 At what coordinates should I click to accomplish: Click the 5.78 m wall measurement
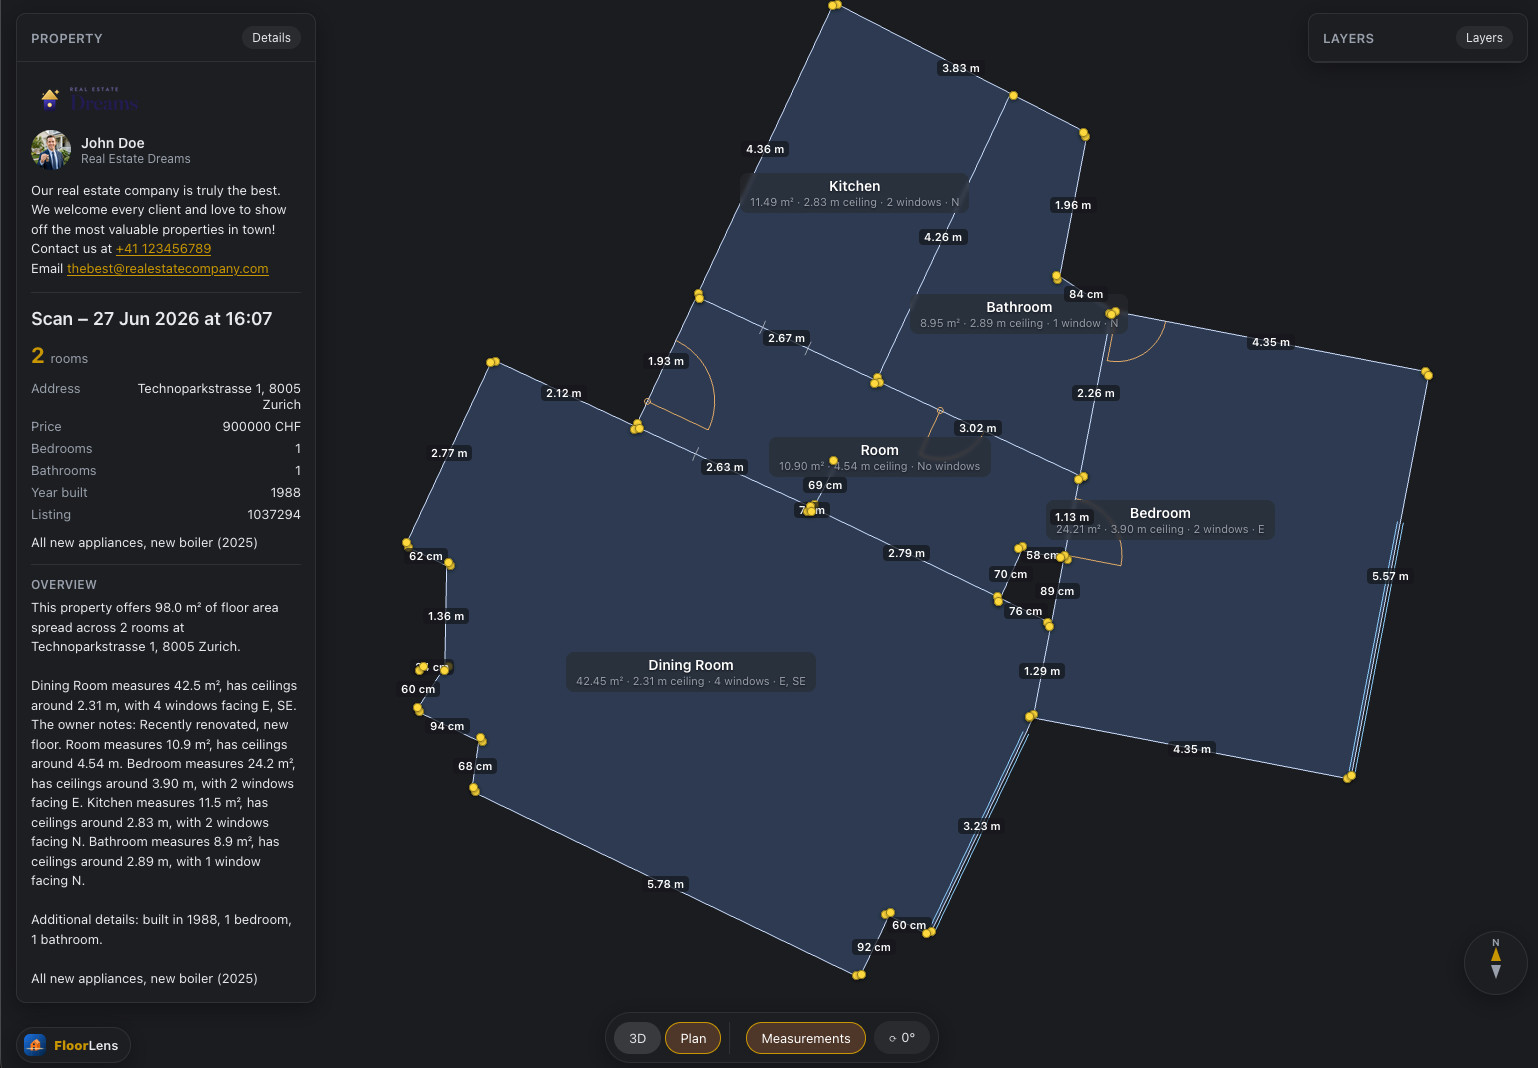tap(666, 884)
